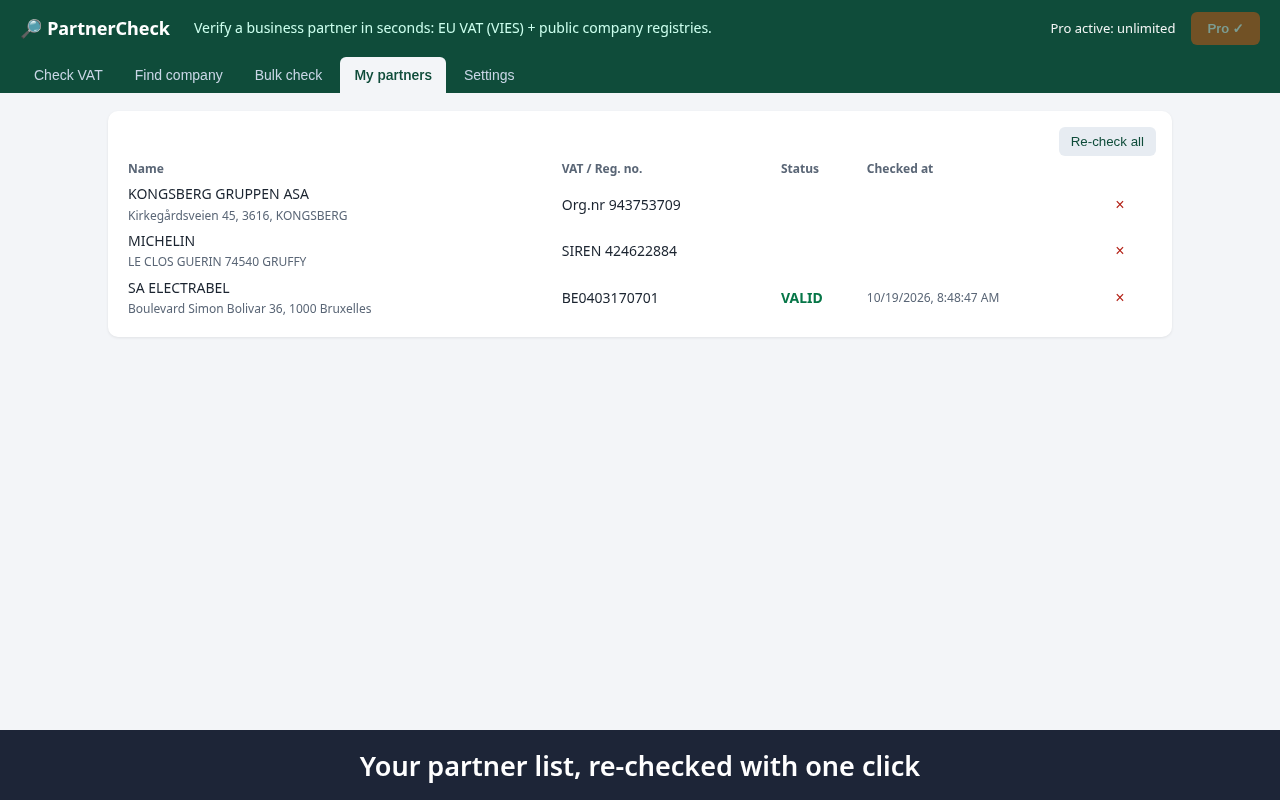Click the Name column header
Viewport: 1280px width, 800px height.
click(x=146, y=168)
